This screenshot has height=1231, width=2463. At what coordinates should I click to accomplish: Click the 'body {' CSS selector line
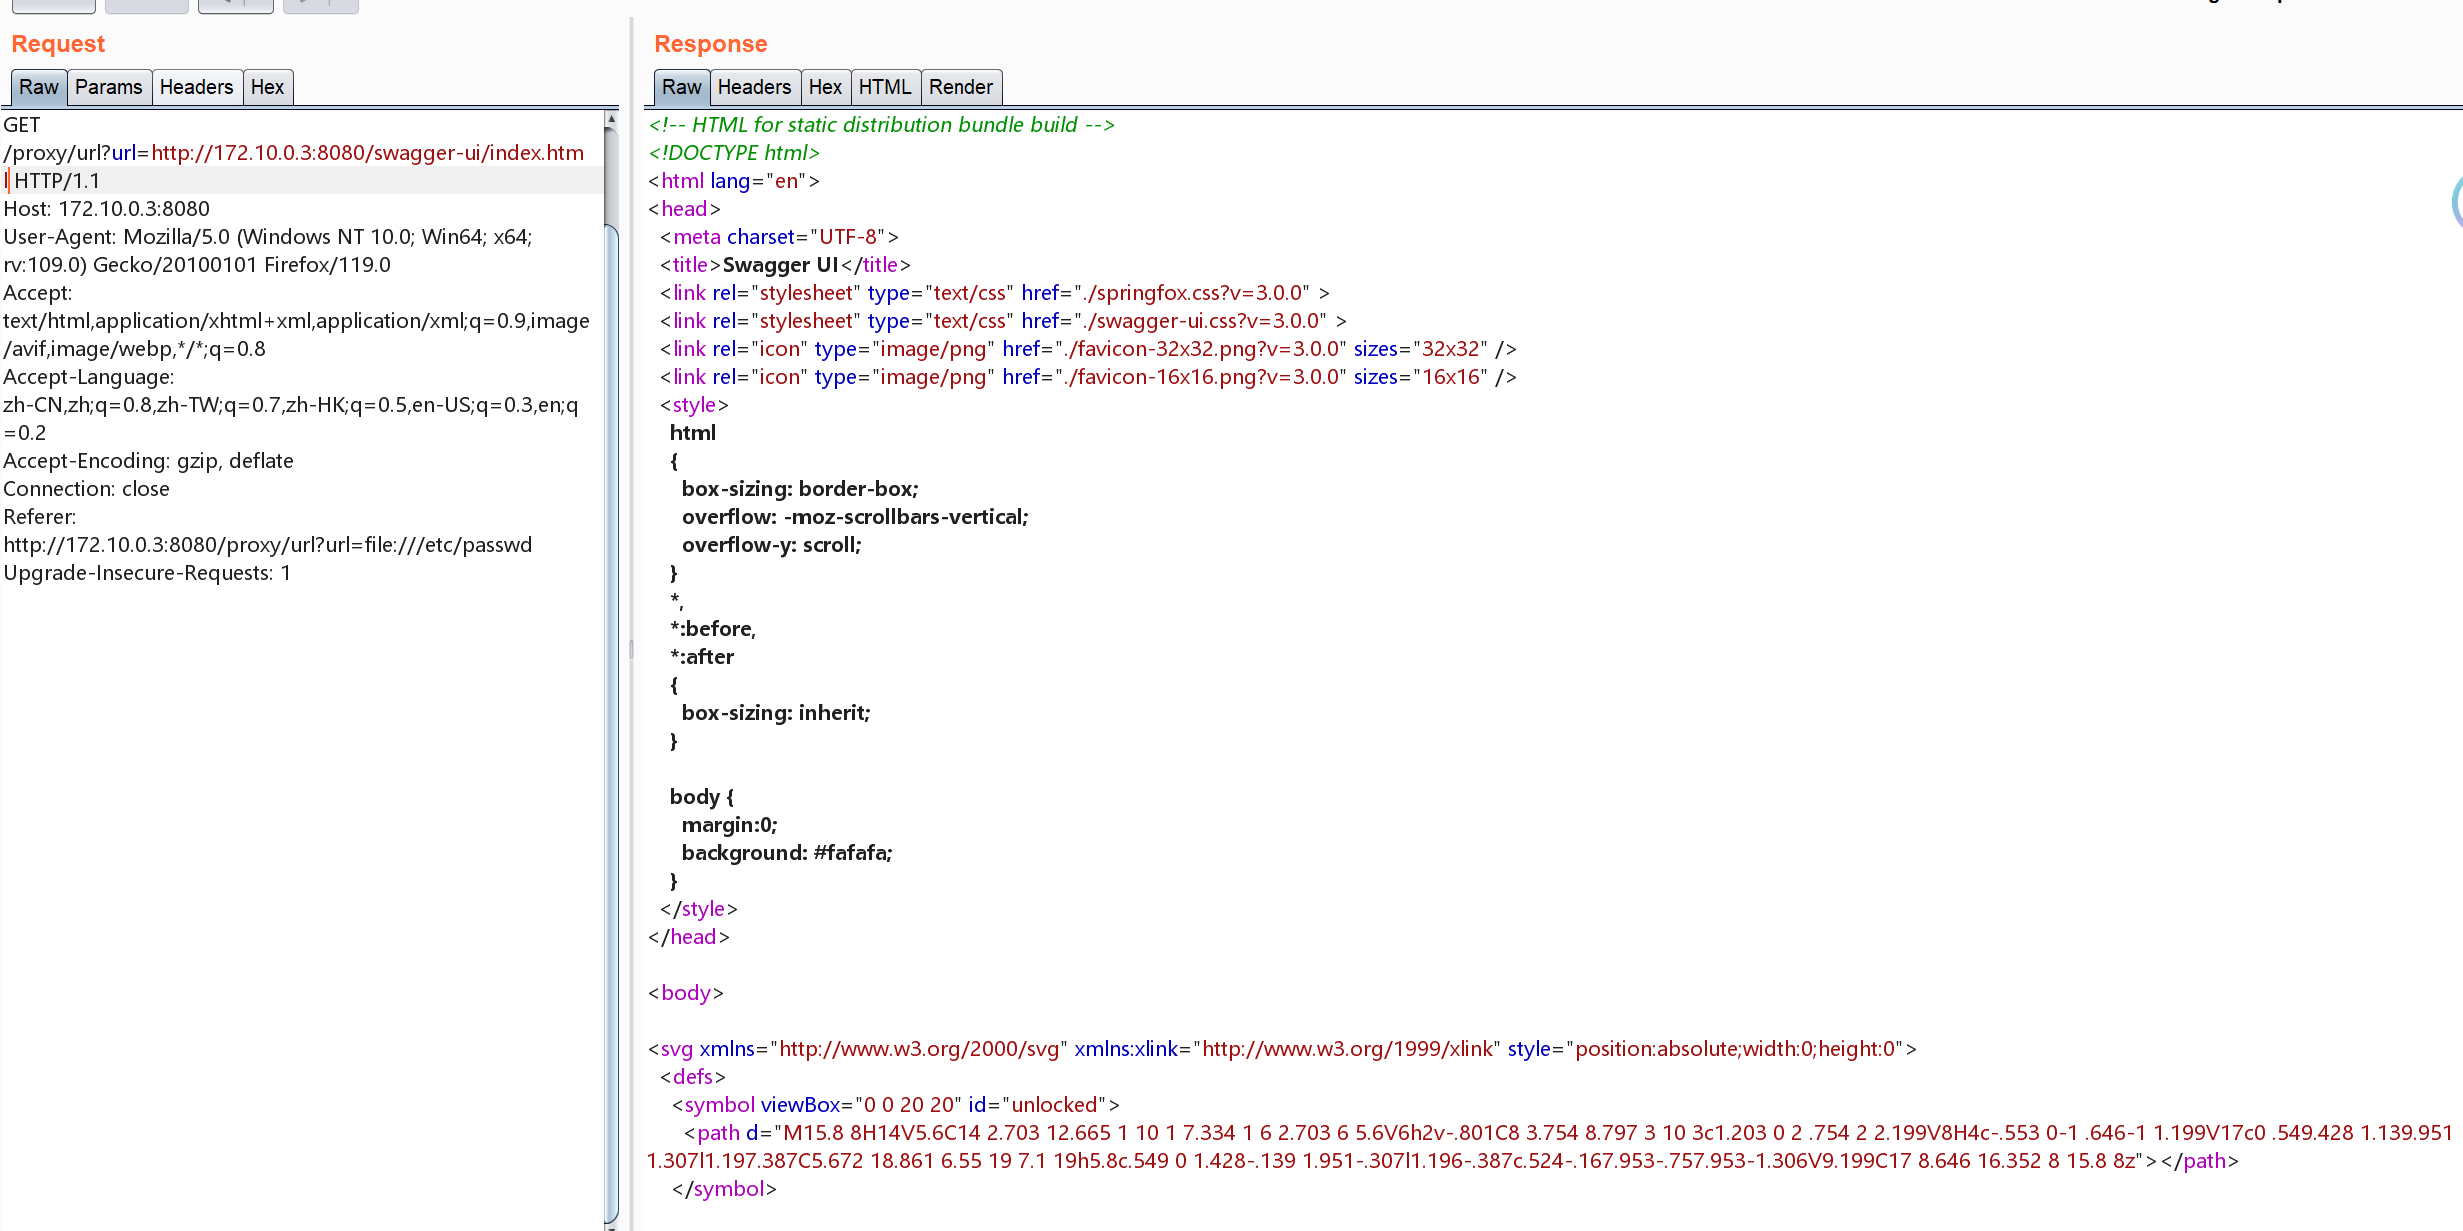click(x=702, y=797)
